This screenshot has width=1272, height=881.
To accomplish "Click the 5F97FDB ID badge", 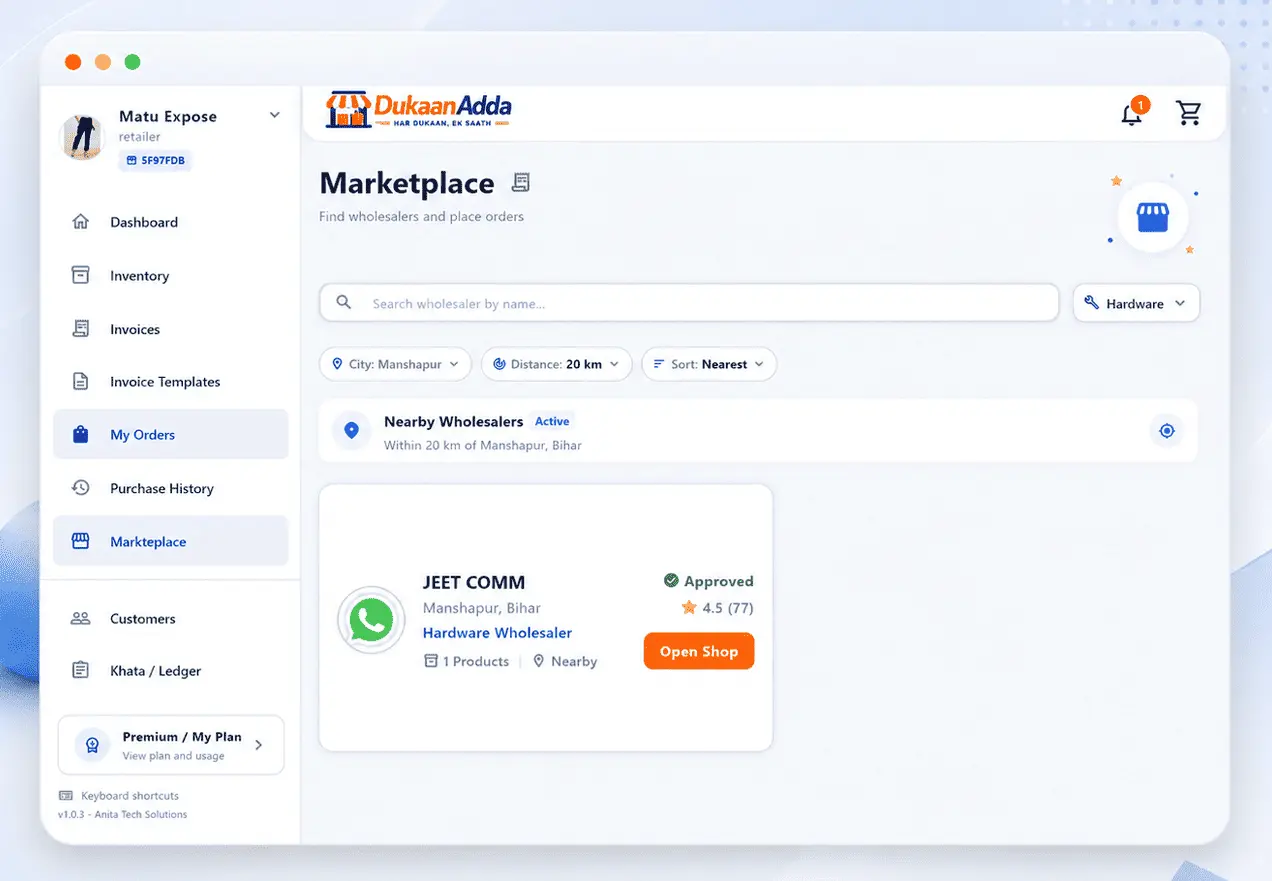I will coord(155,160).
